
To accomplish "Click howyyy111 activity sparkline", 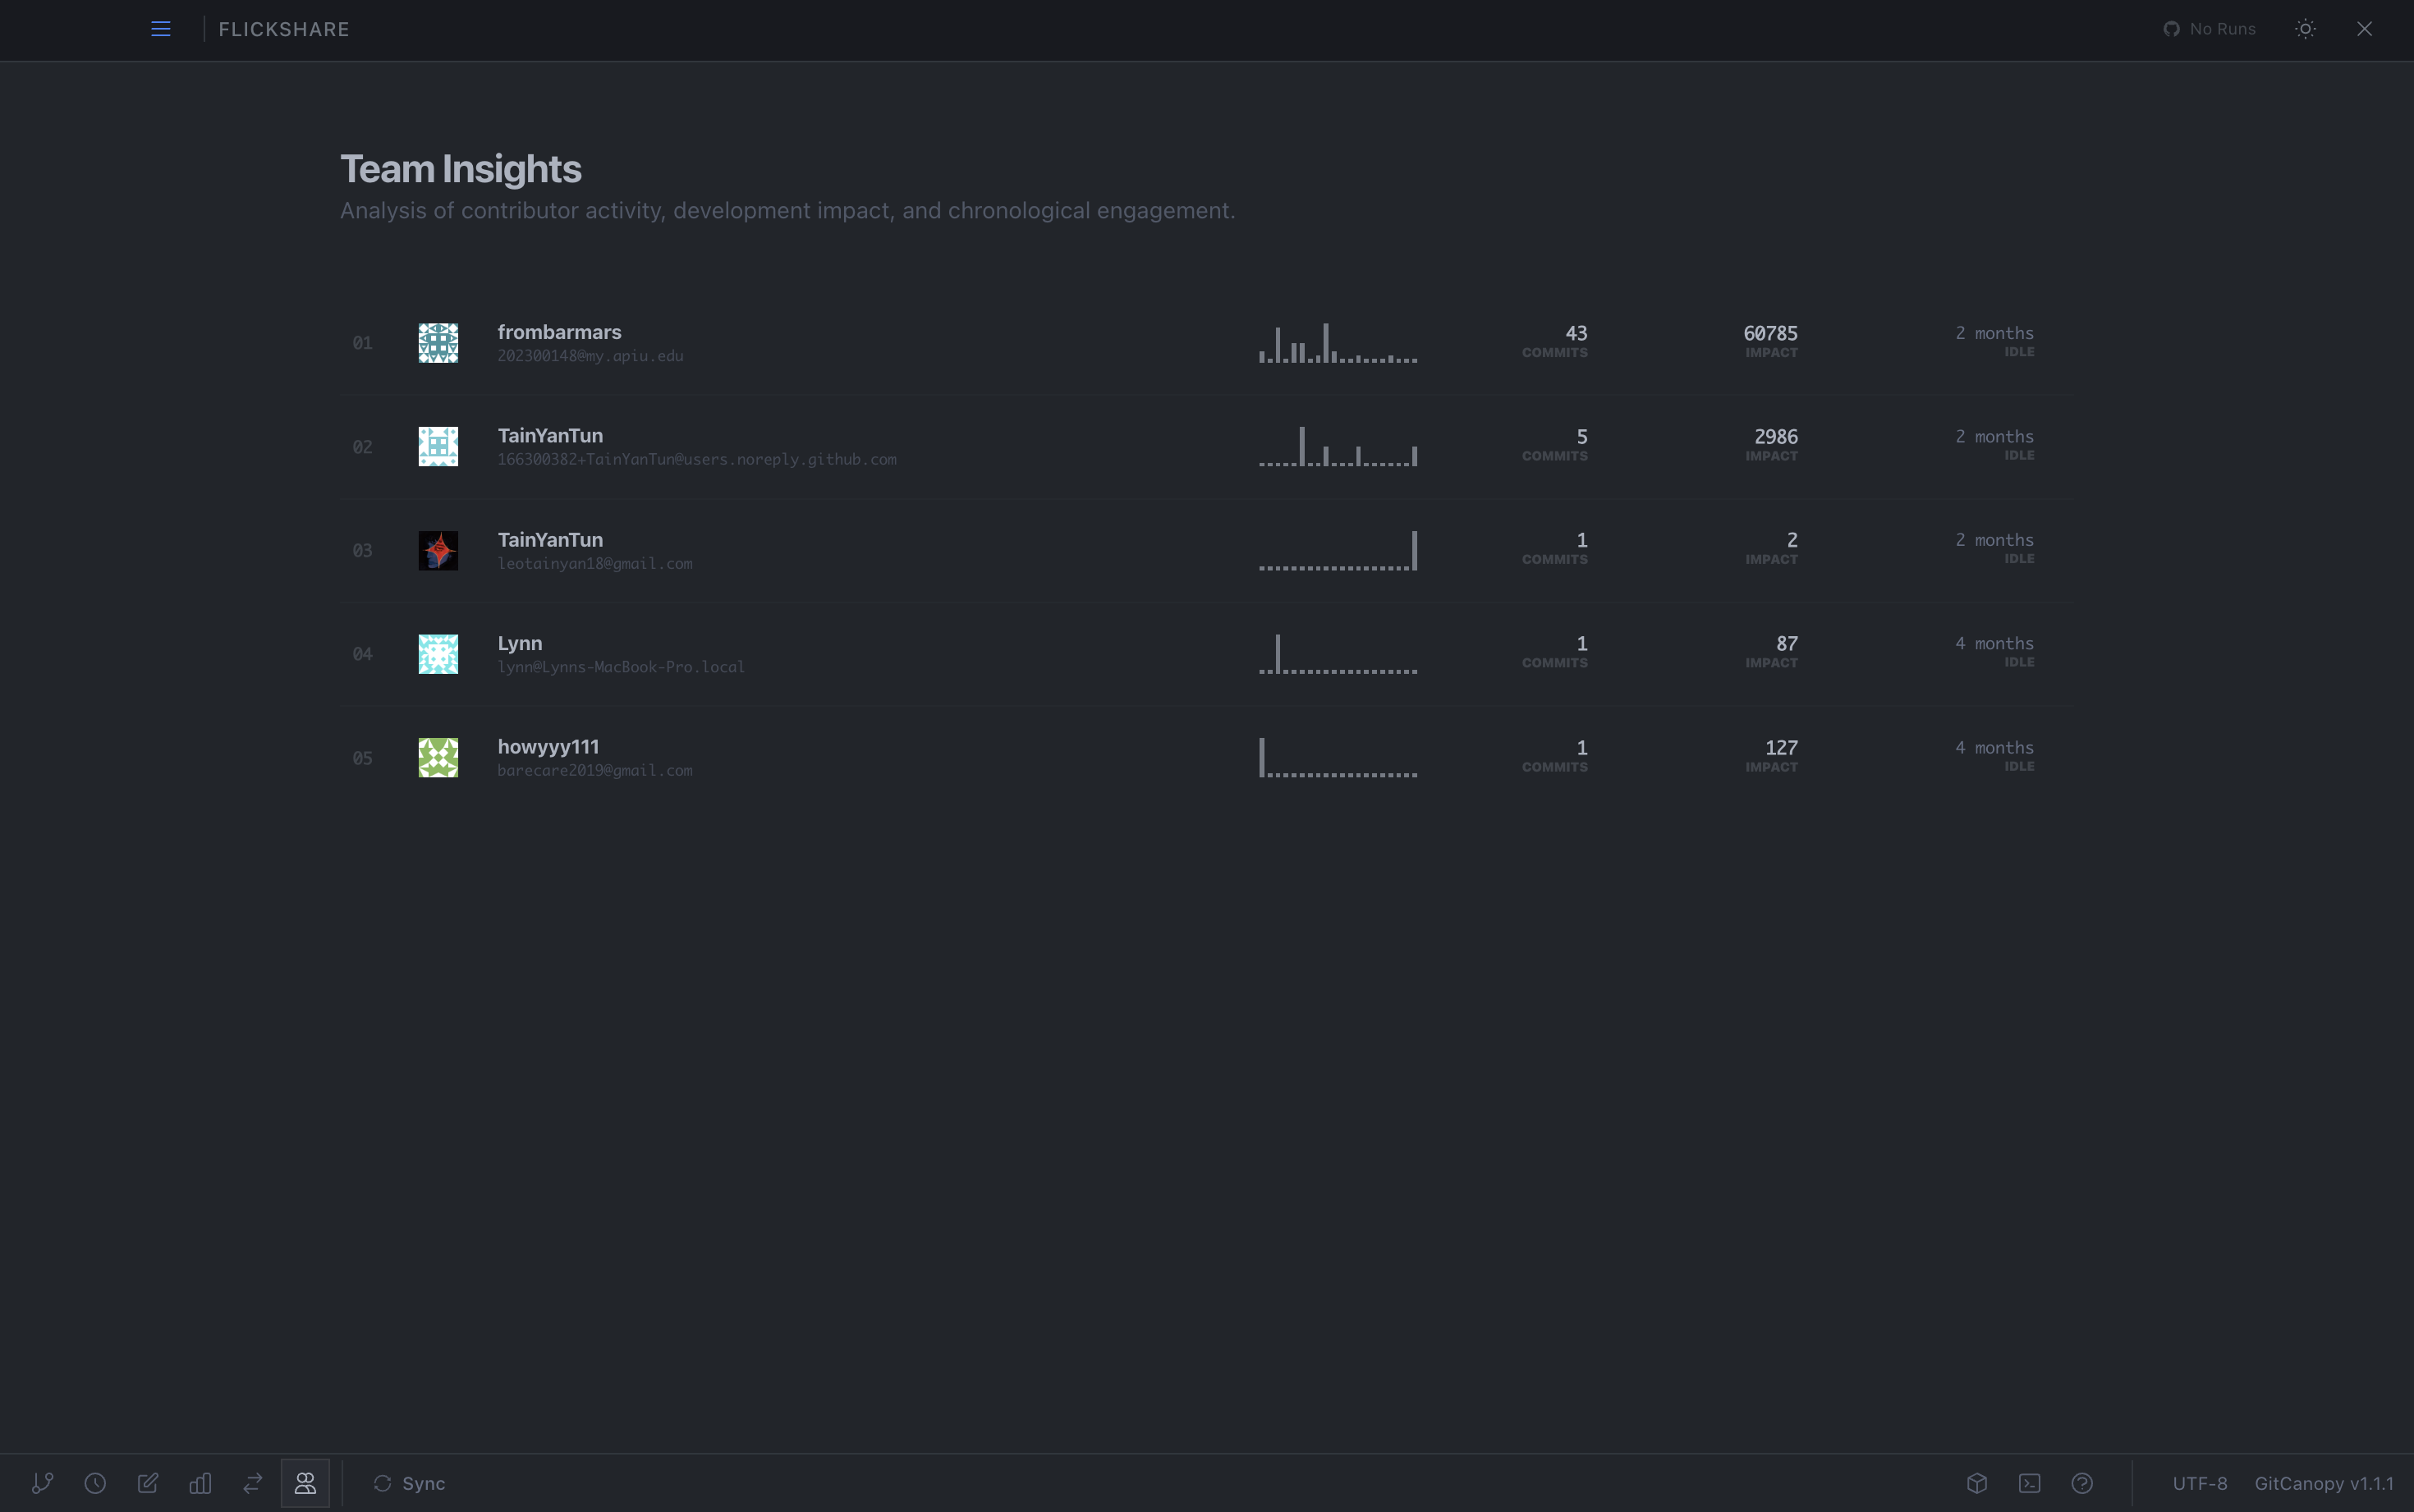I will 1338,758.
